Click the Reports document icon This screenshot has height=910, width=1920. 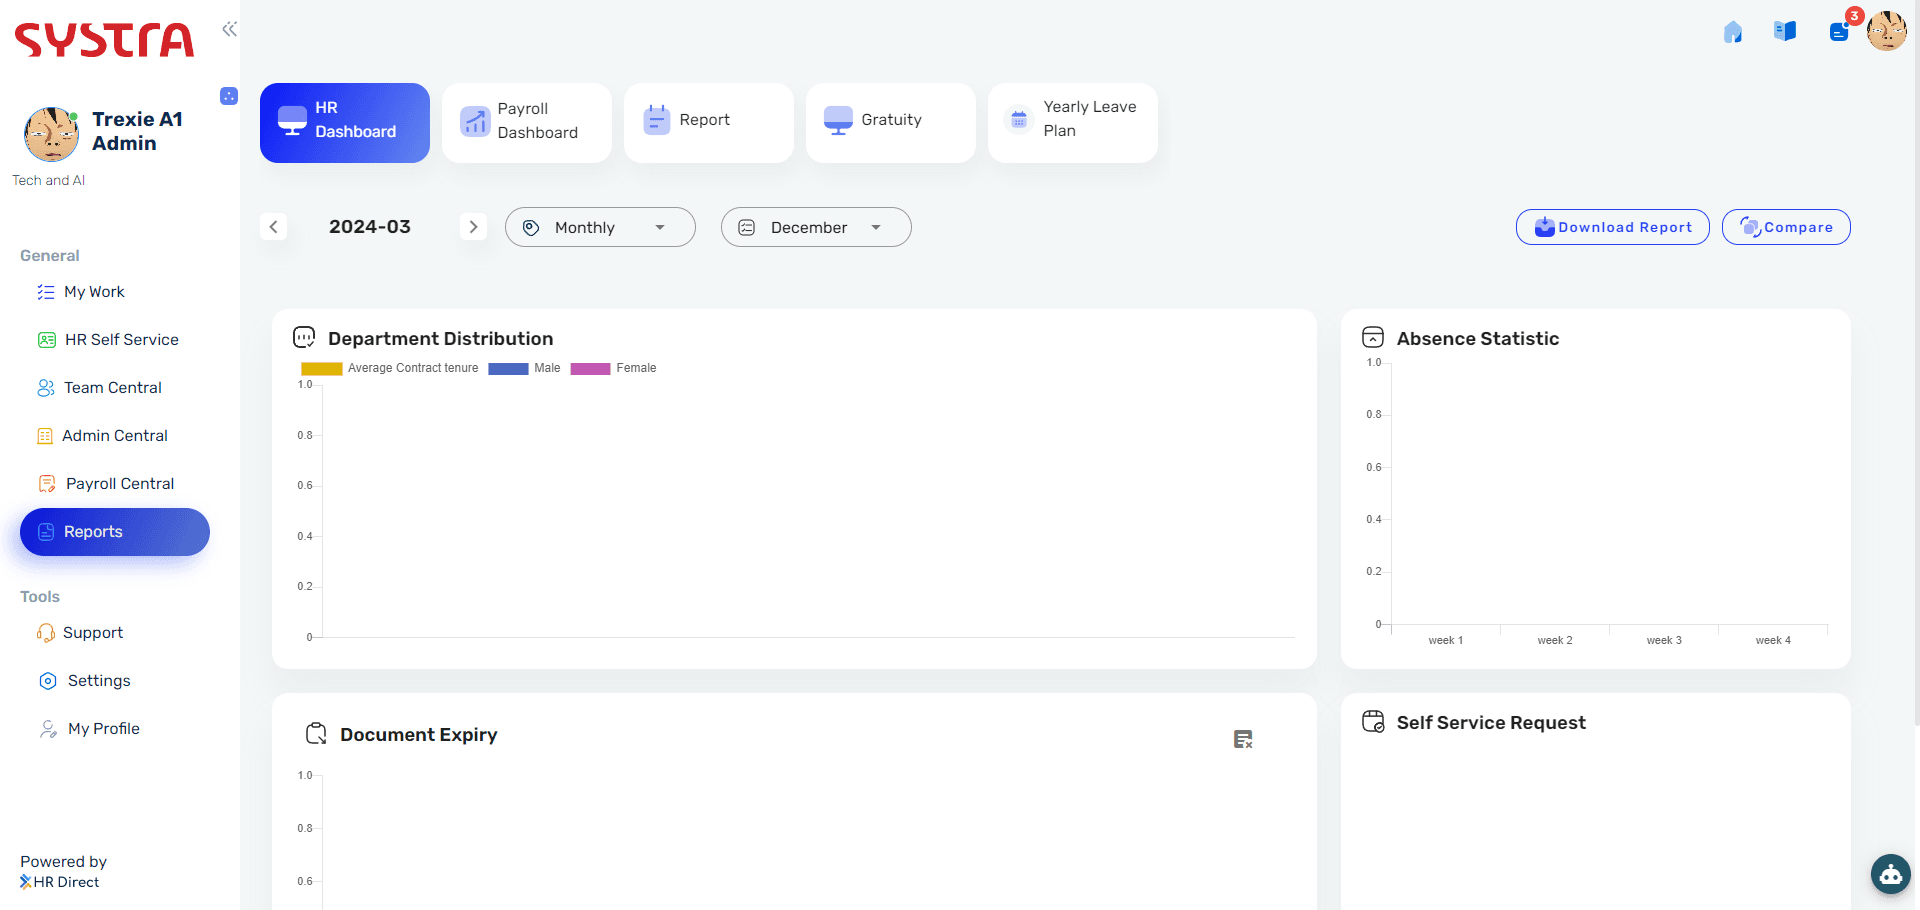pos(46,532)
